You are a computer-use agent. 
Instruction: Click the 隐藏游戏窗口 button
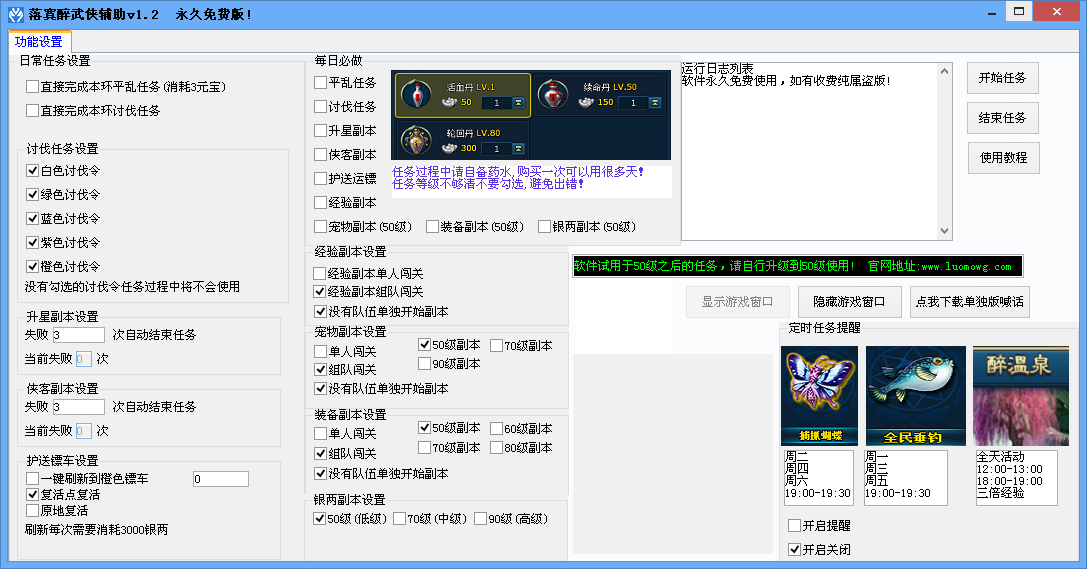(x=849, y=302)
